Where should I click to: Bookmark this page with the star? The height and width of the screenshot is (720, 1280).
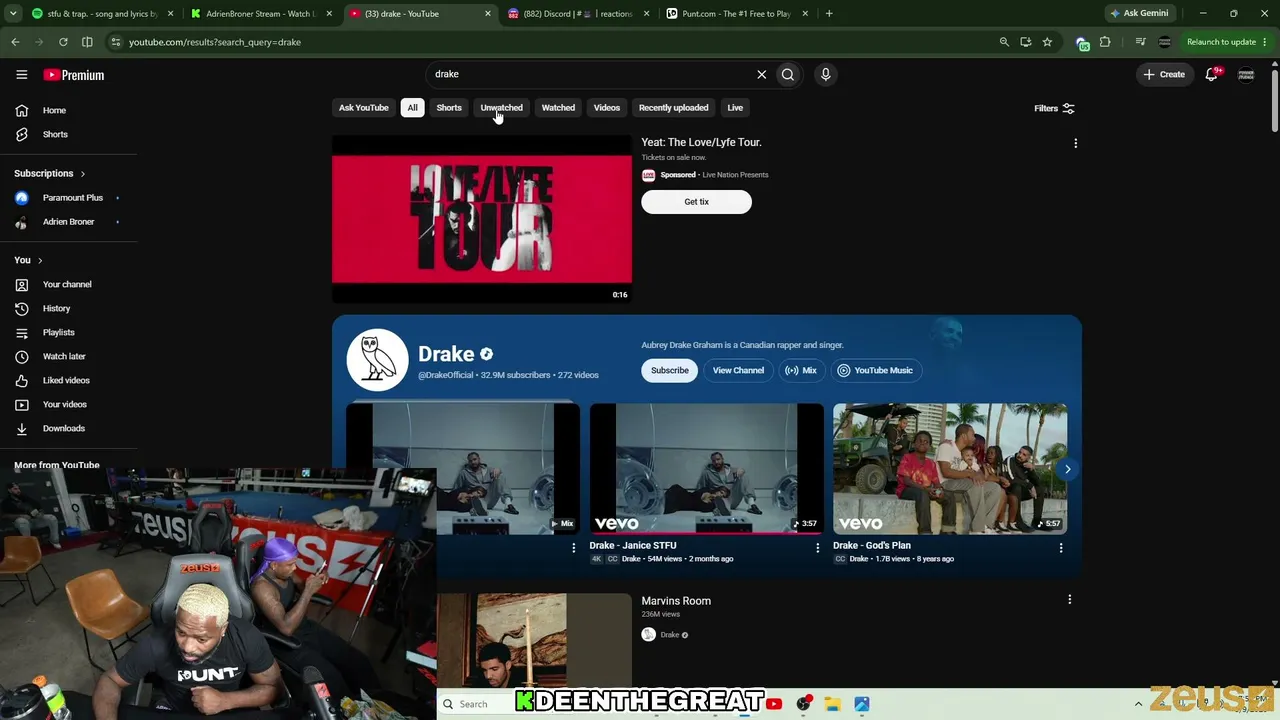(1047, 42)
